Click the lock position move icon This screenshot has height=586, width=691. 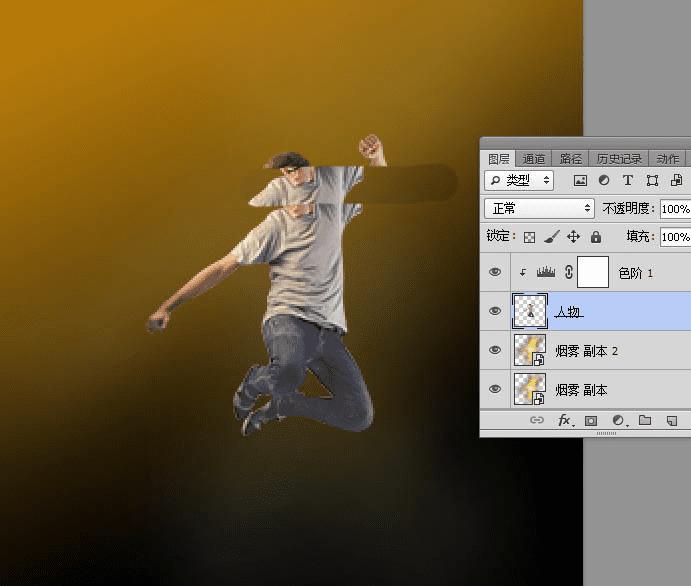[574, 237]
